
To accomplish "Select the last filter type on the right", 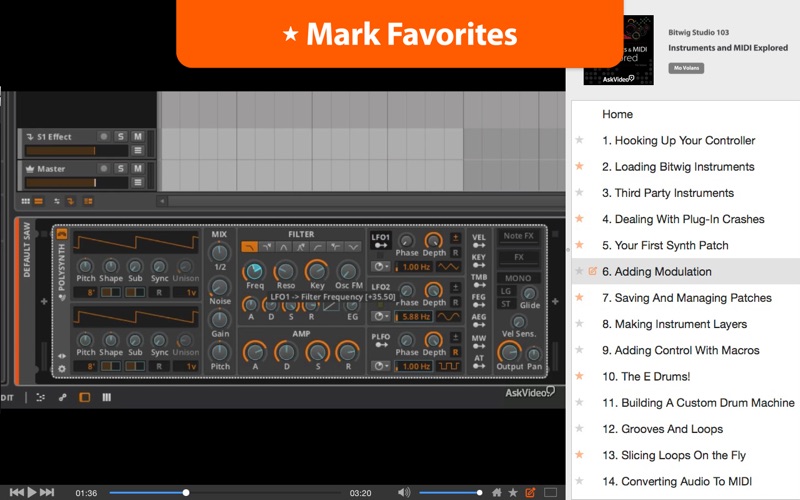I will (x=353, y=247).
